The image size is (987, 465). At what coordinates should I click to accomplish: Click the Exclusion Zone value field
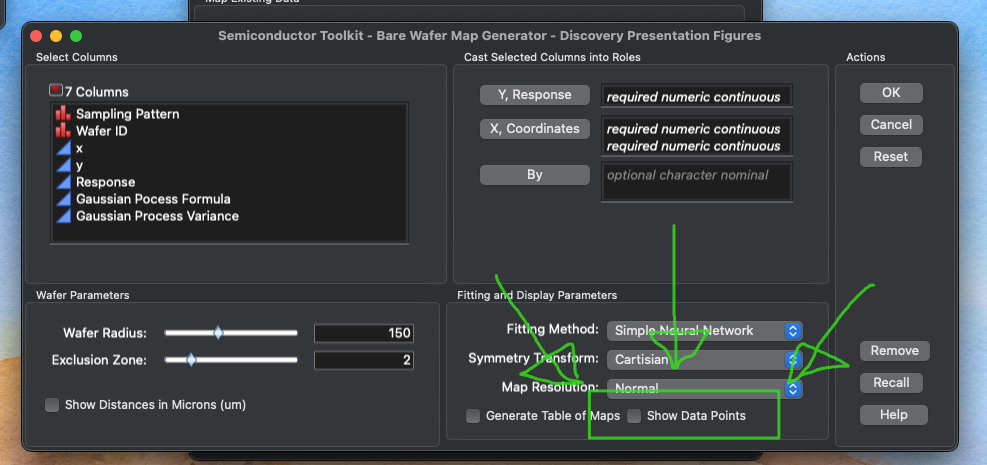point(364,360)
